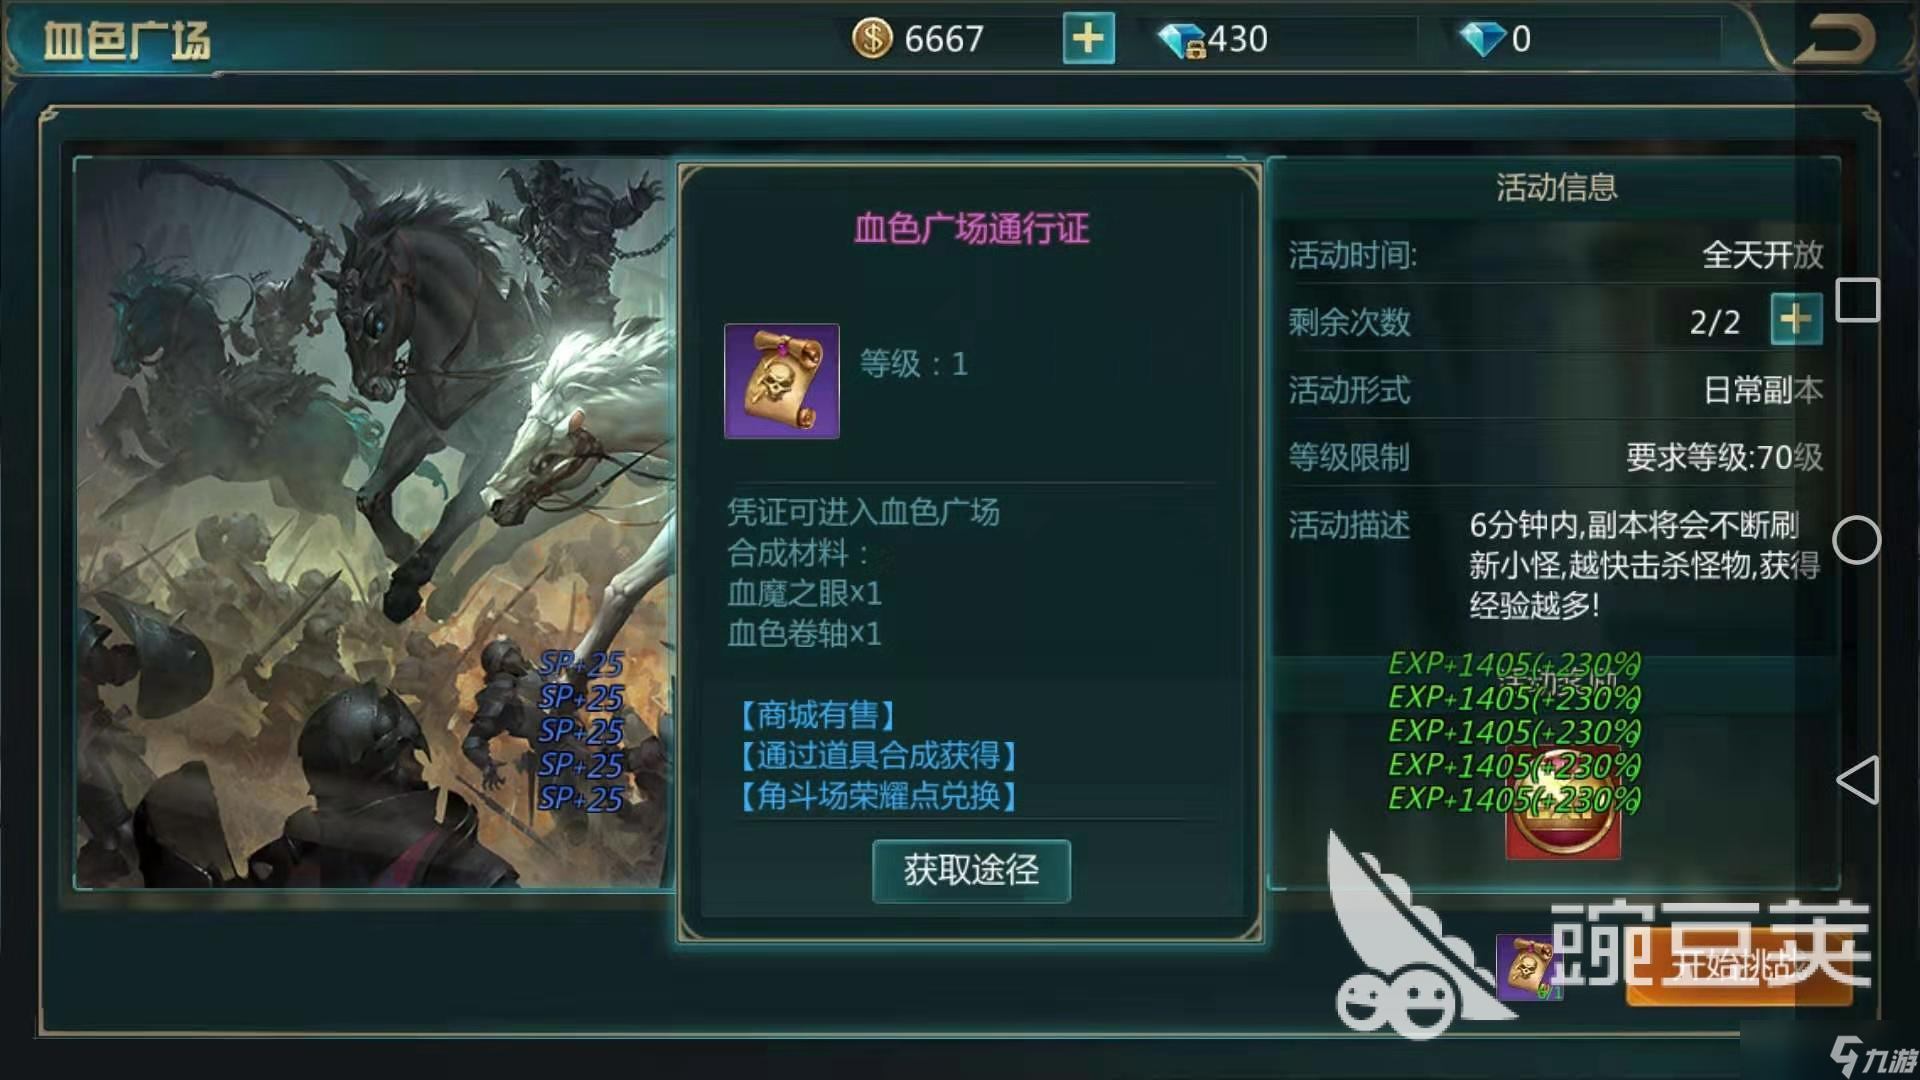Tap the Android back triangle button

[1858, 780]
